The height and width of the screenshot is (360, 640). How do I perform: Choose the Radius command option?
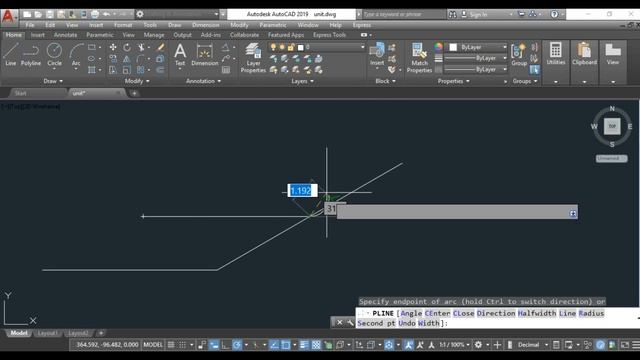click(x=591, y=313)
